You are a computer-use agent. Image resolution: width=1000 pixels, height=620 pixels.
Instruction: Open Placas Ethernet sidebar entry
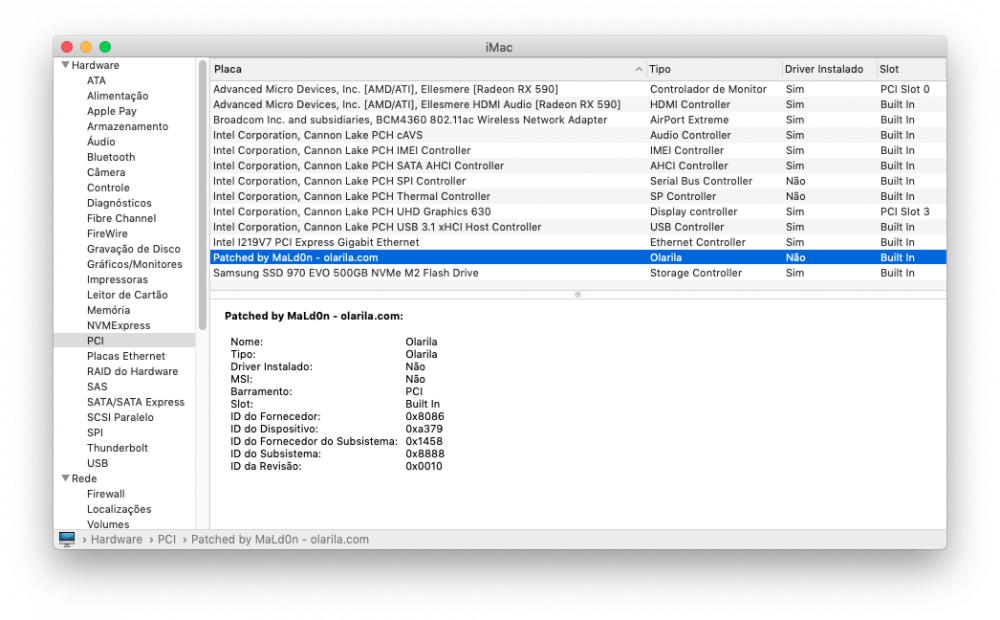[x=126, y=356]
